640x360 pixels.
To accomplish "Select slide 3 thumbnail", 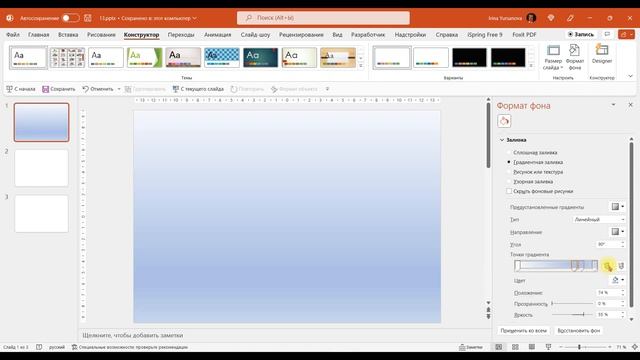I will click(x=42, y=214).
